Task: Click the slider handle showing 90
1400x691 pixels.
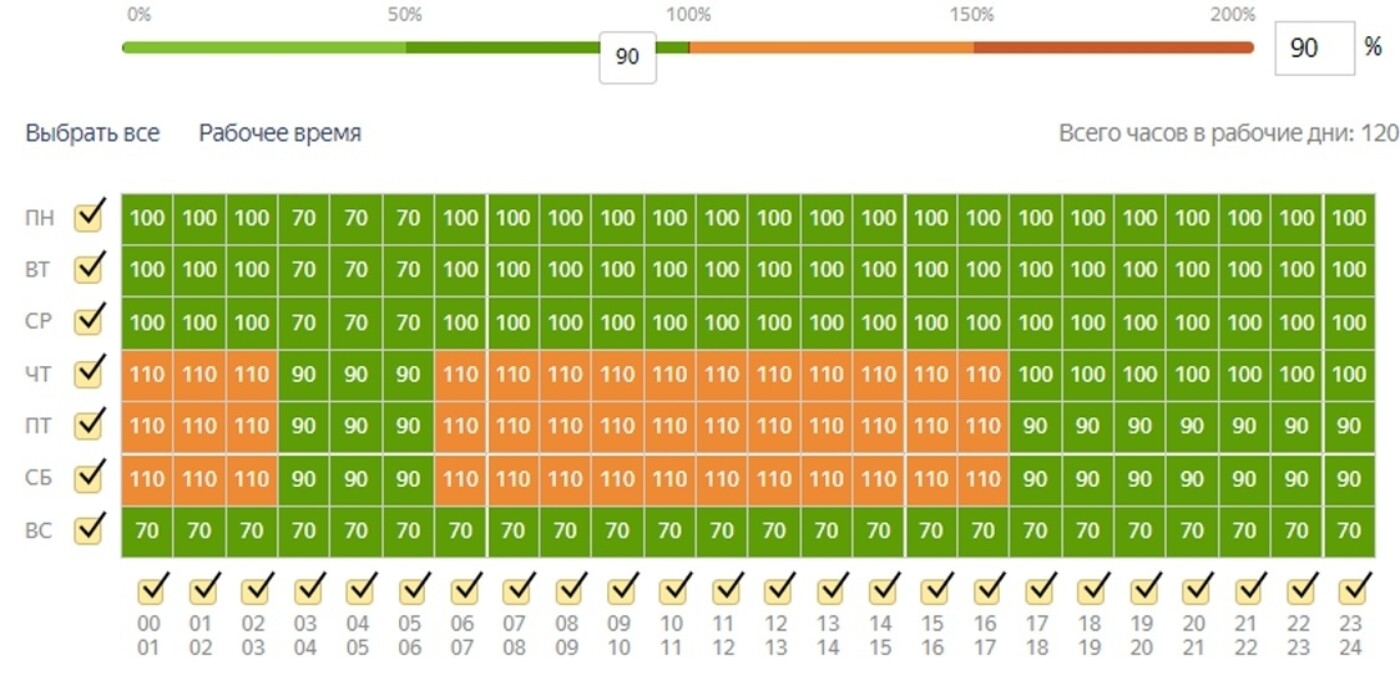Action: coord(627,57)
